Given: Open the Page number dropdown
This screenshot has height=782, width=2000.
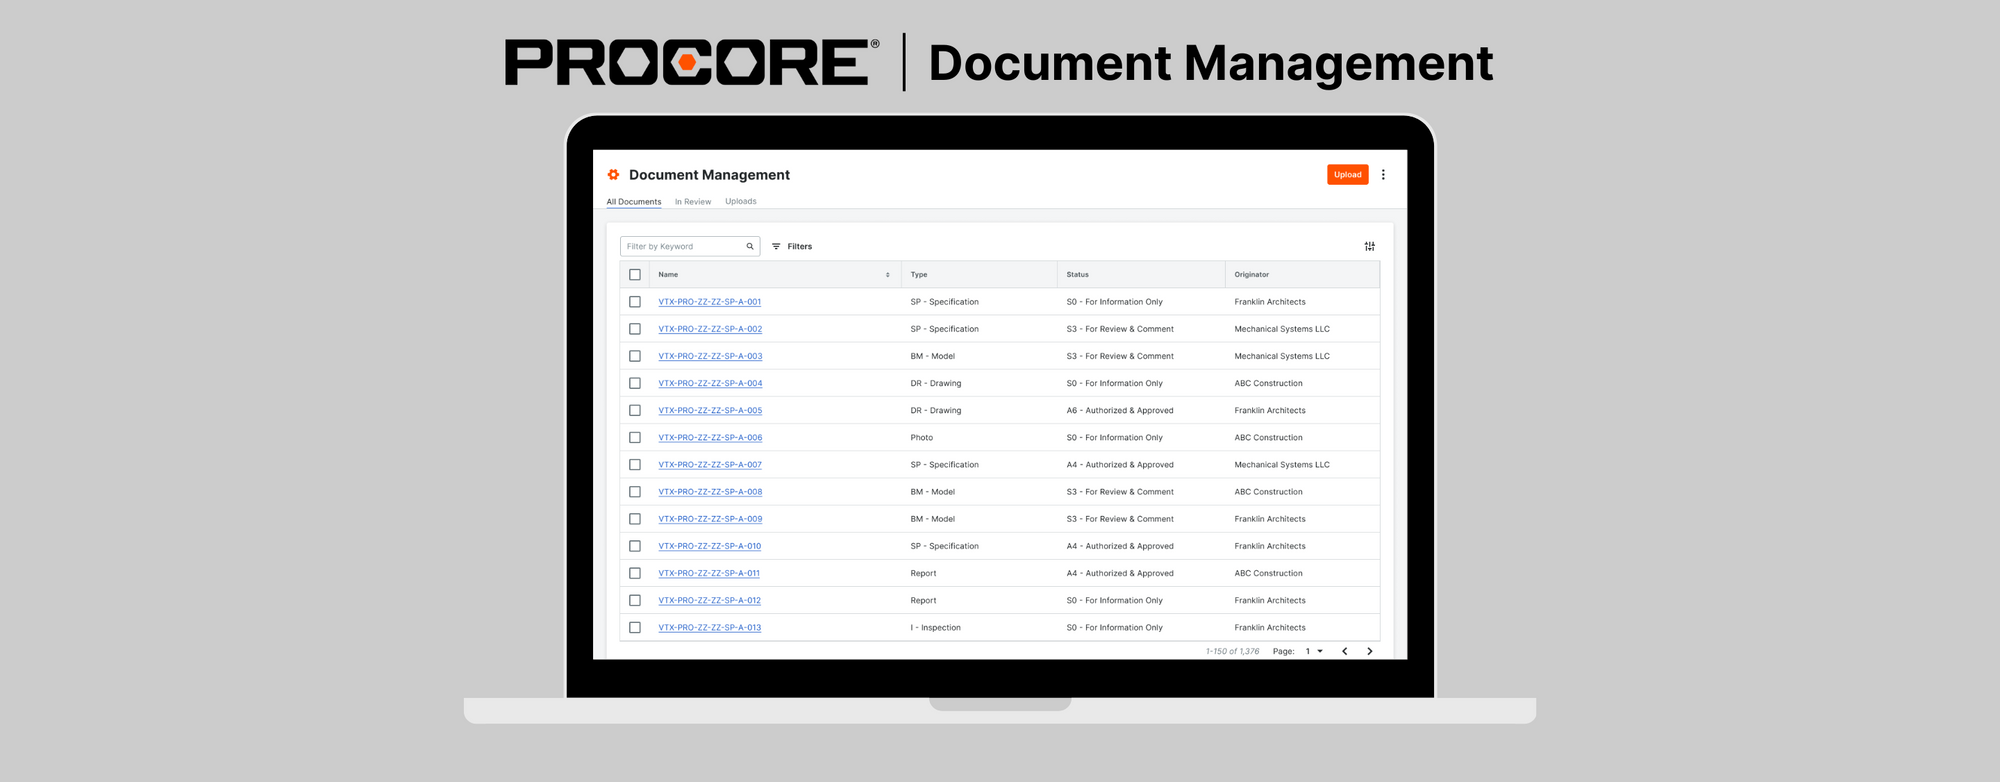Looking at the screenshot, I should 1314,651.
